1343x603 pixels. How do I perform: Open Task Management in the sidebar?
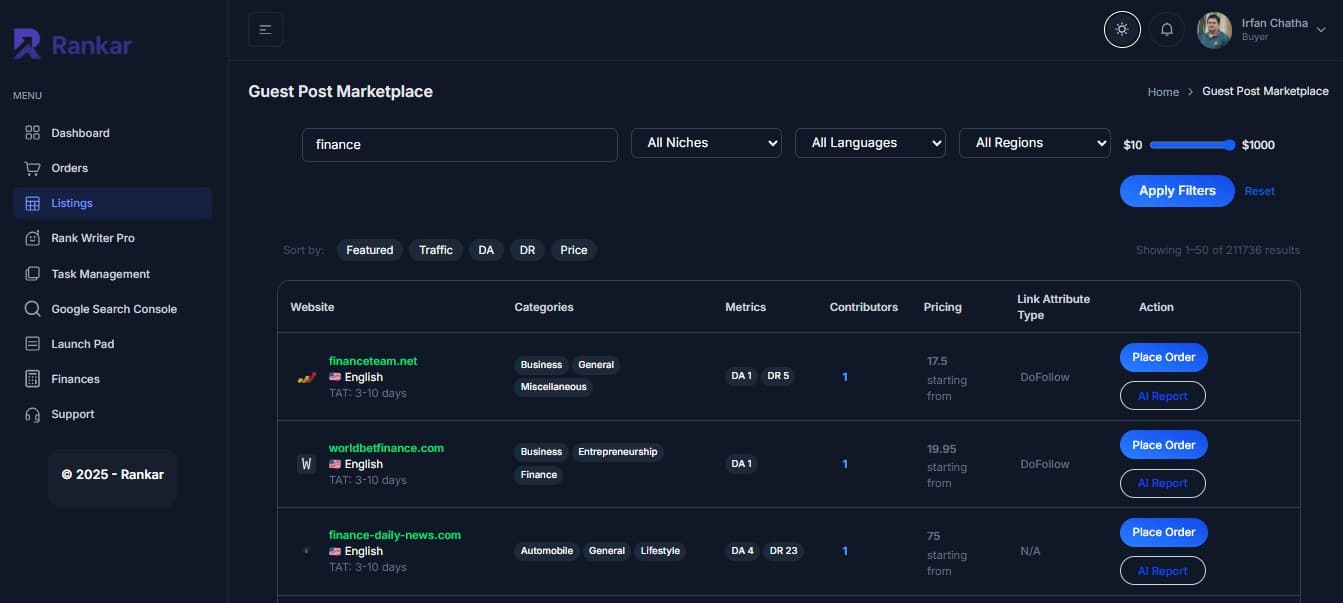click(x=99, y=273)
